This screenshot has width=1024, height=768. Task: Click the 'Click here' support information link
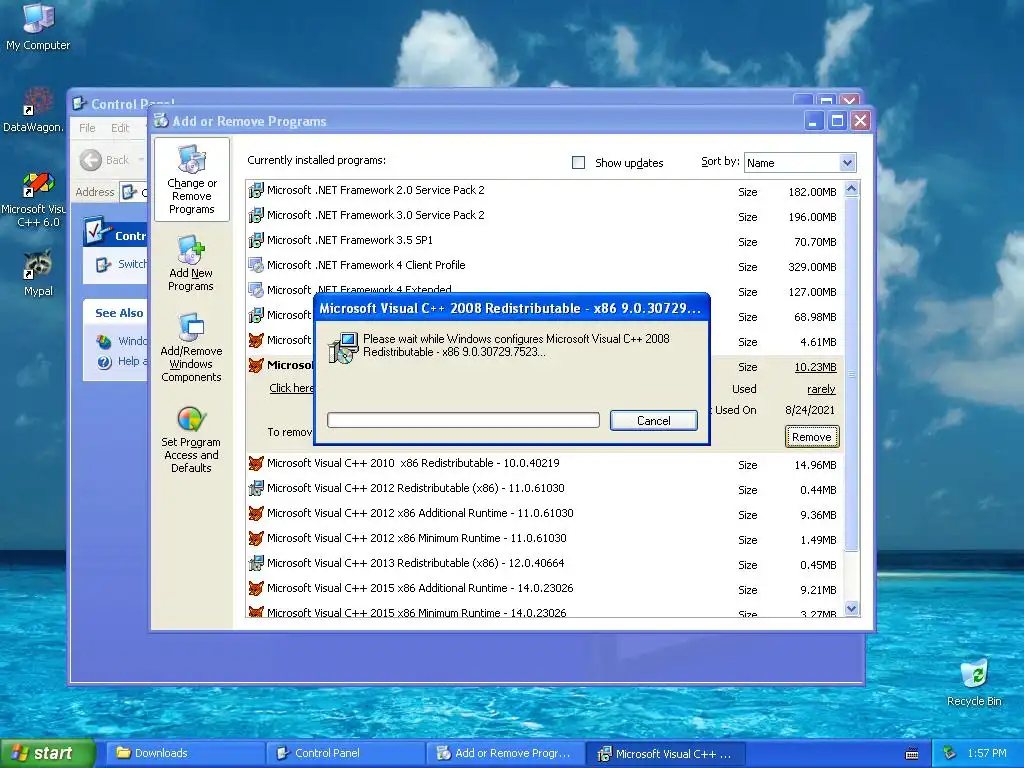(291, 388)
